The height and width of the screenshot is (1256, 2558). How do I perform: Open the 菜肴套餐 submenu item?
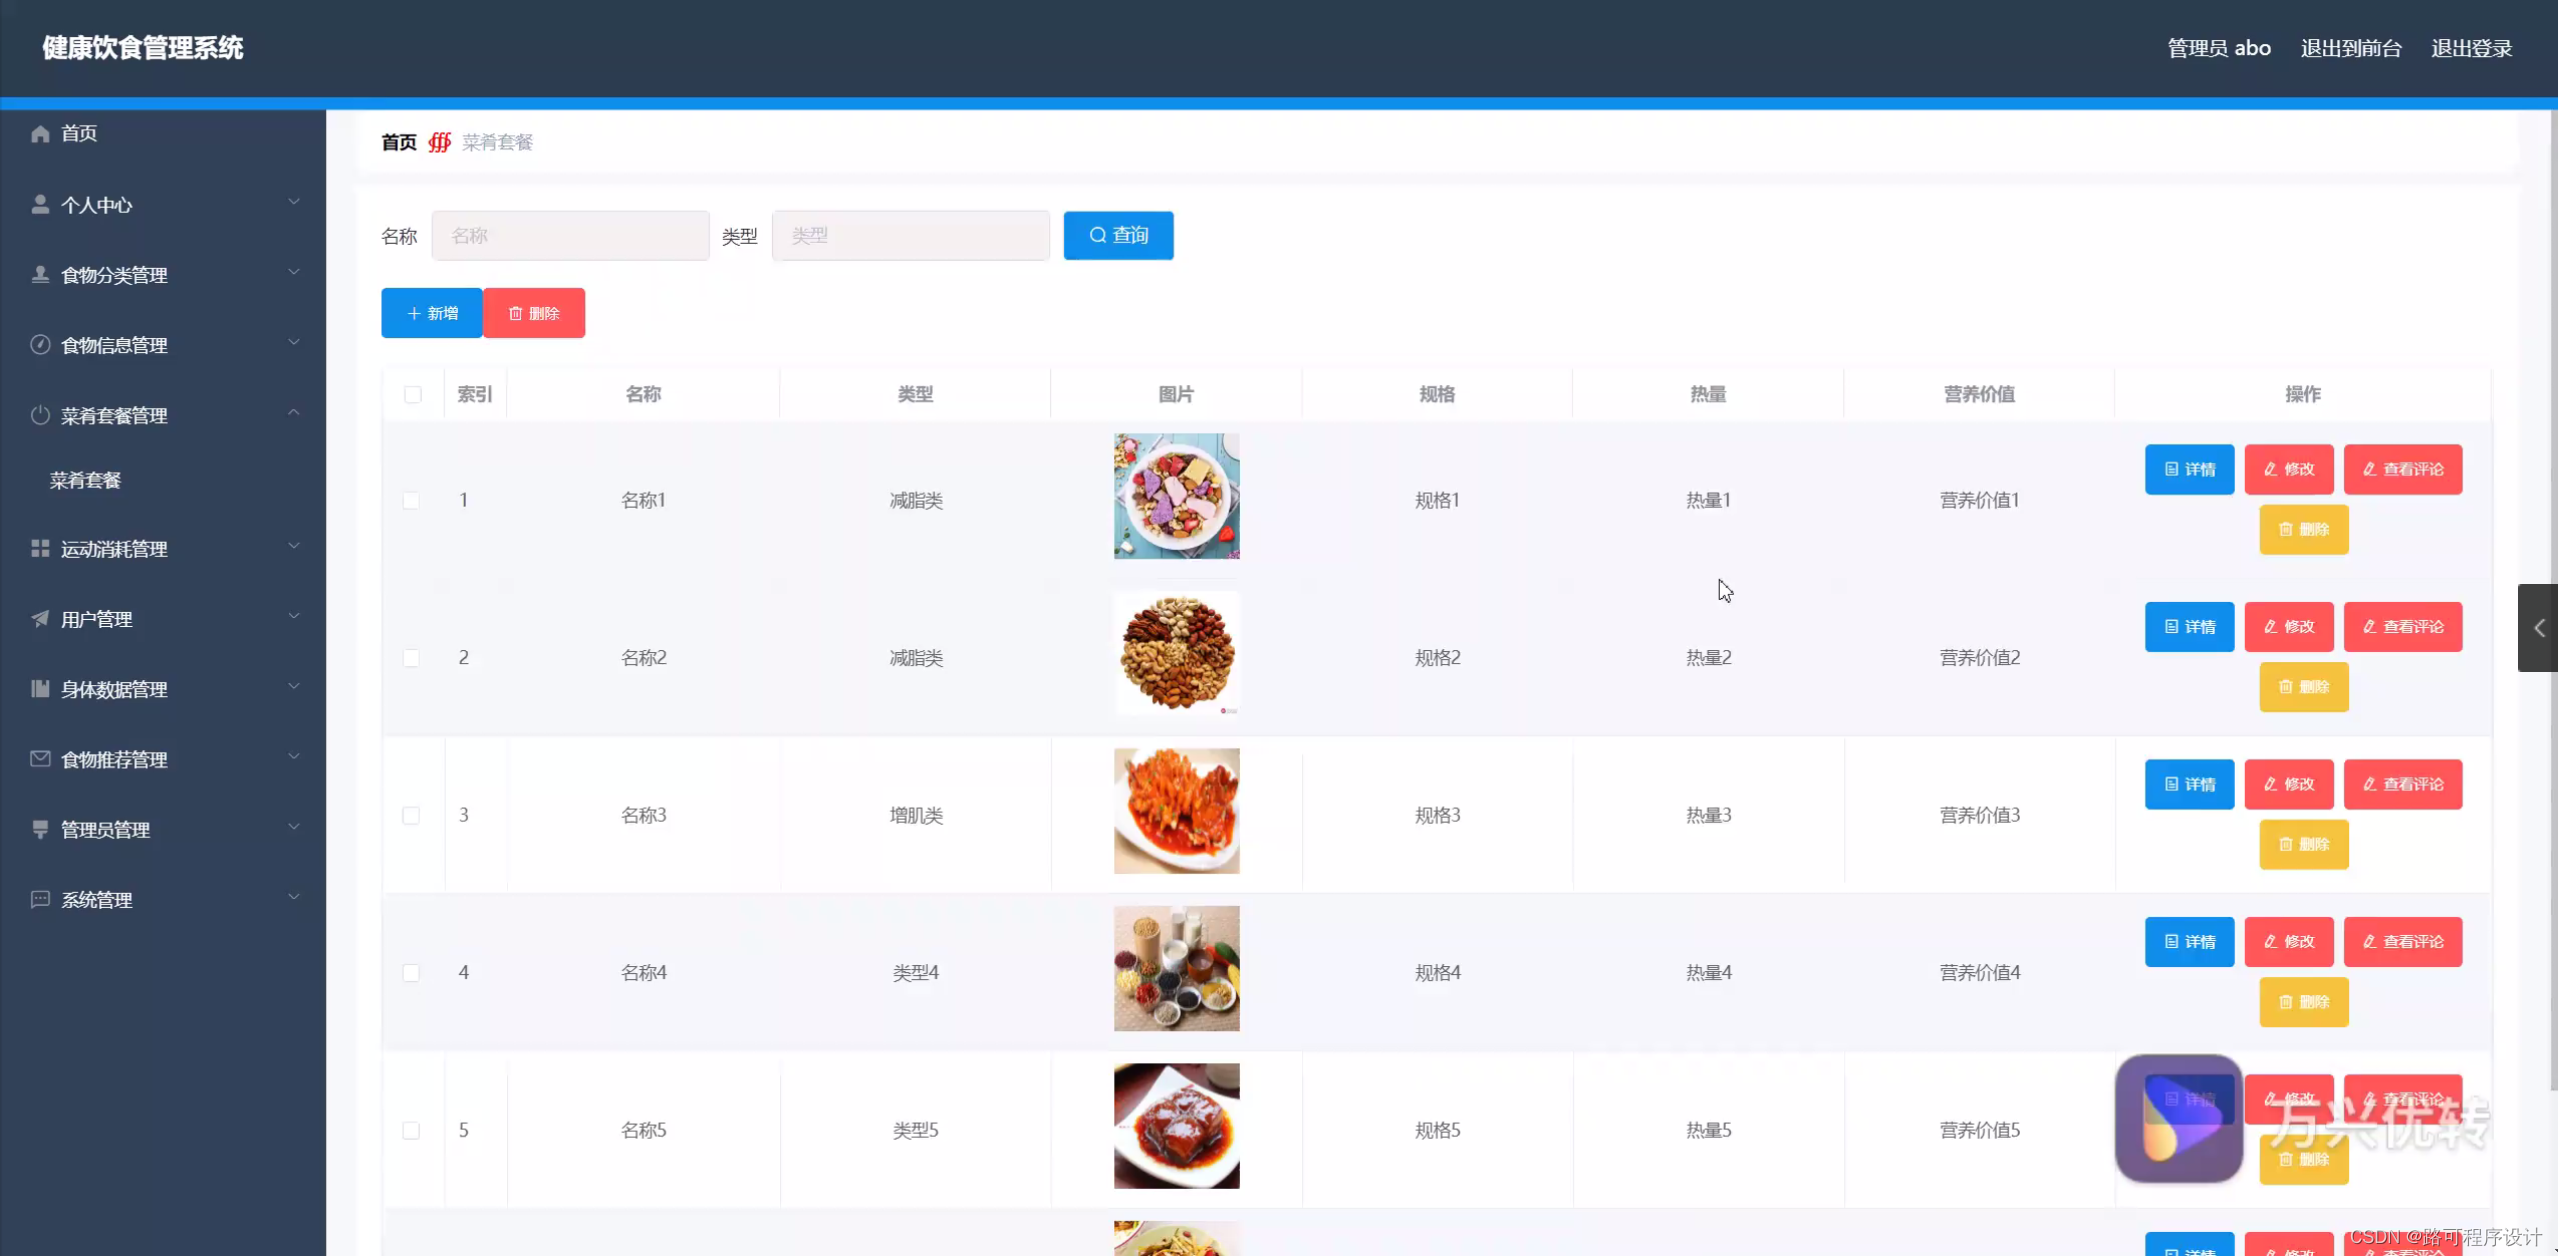pos(86,480)
